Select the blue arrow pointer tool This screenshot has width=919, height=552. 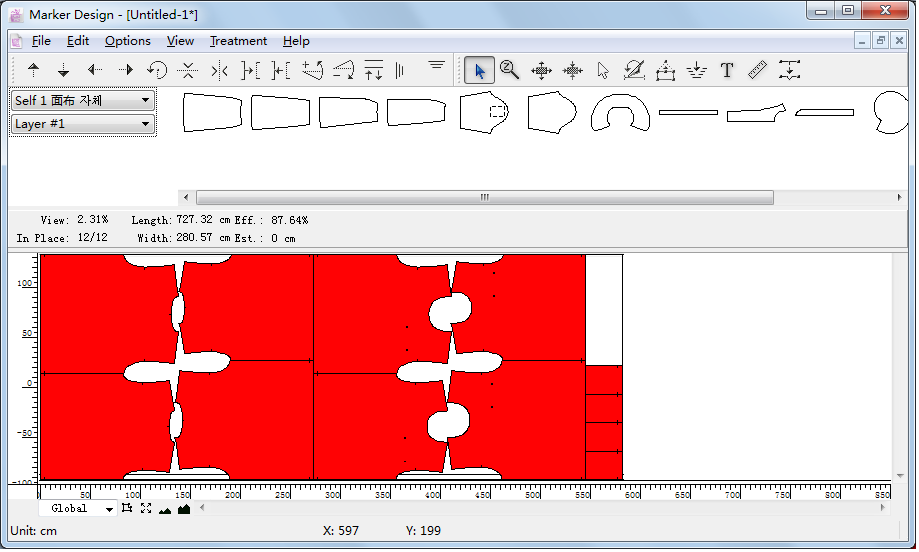(x=480, y=70)
